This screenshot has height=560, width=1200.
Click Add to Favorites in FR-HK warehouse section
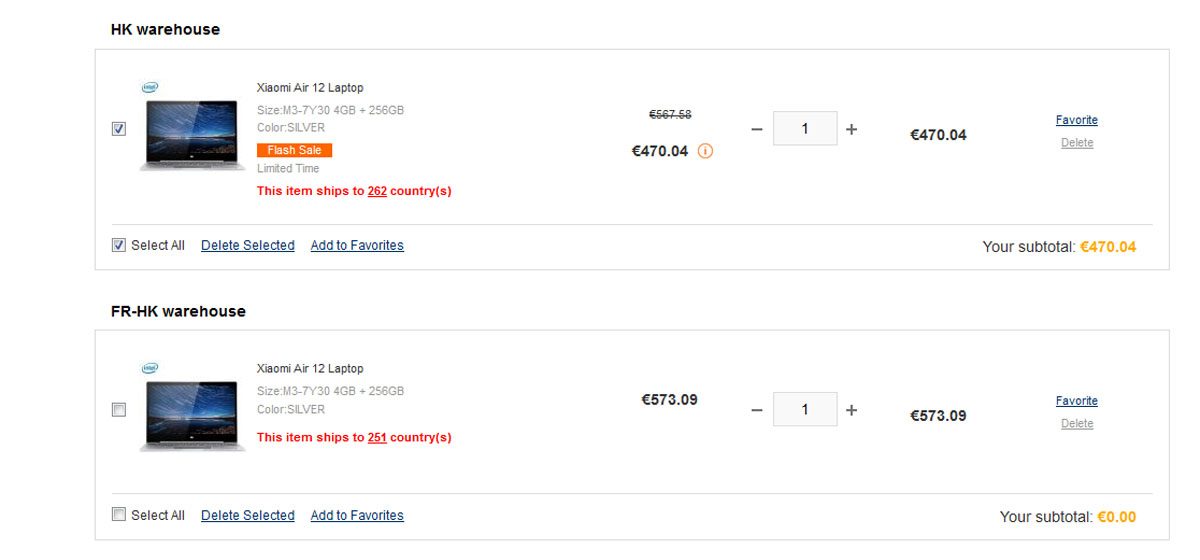tap(357, 515)
